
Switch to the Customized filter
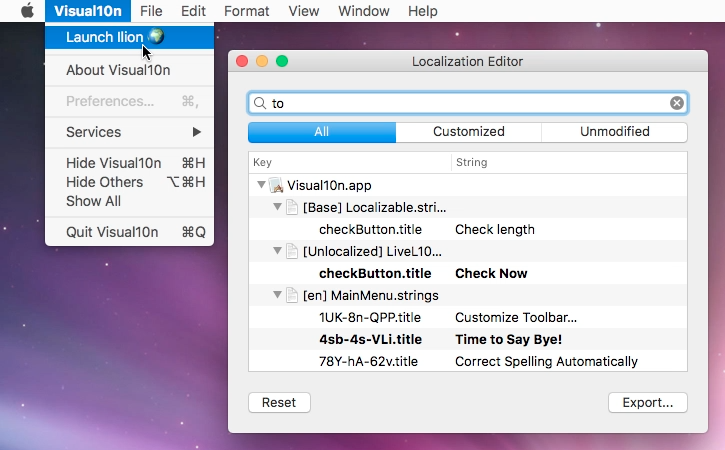coord(468,132)
